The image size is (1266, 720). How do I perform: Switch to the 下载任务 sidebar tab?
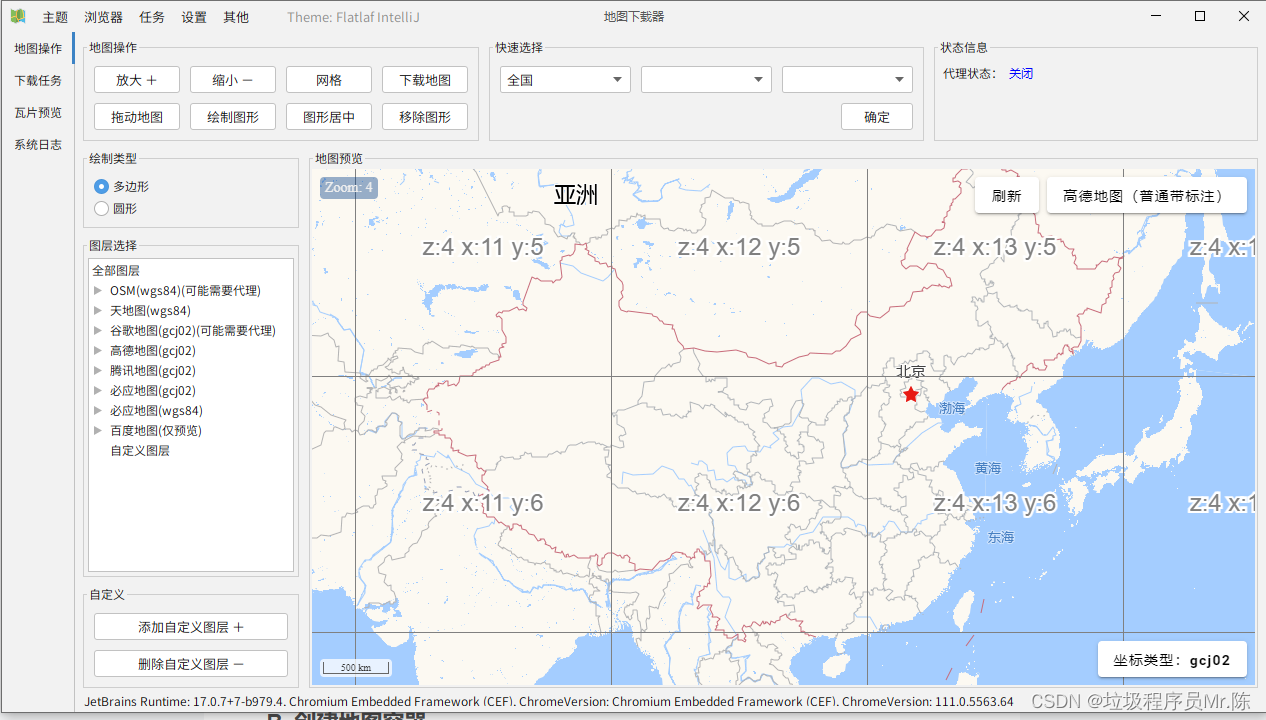pos(37,80)
